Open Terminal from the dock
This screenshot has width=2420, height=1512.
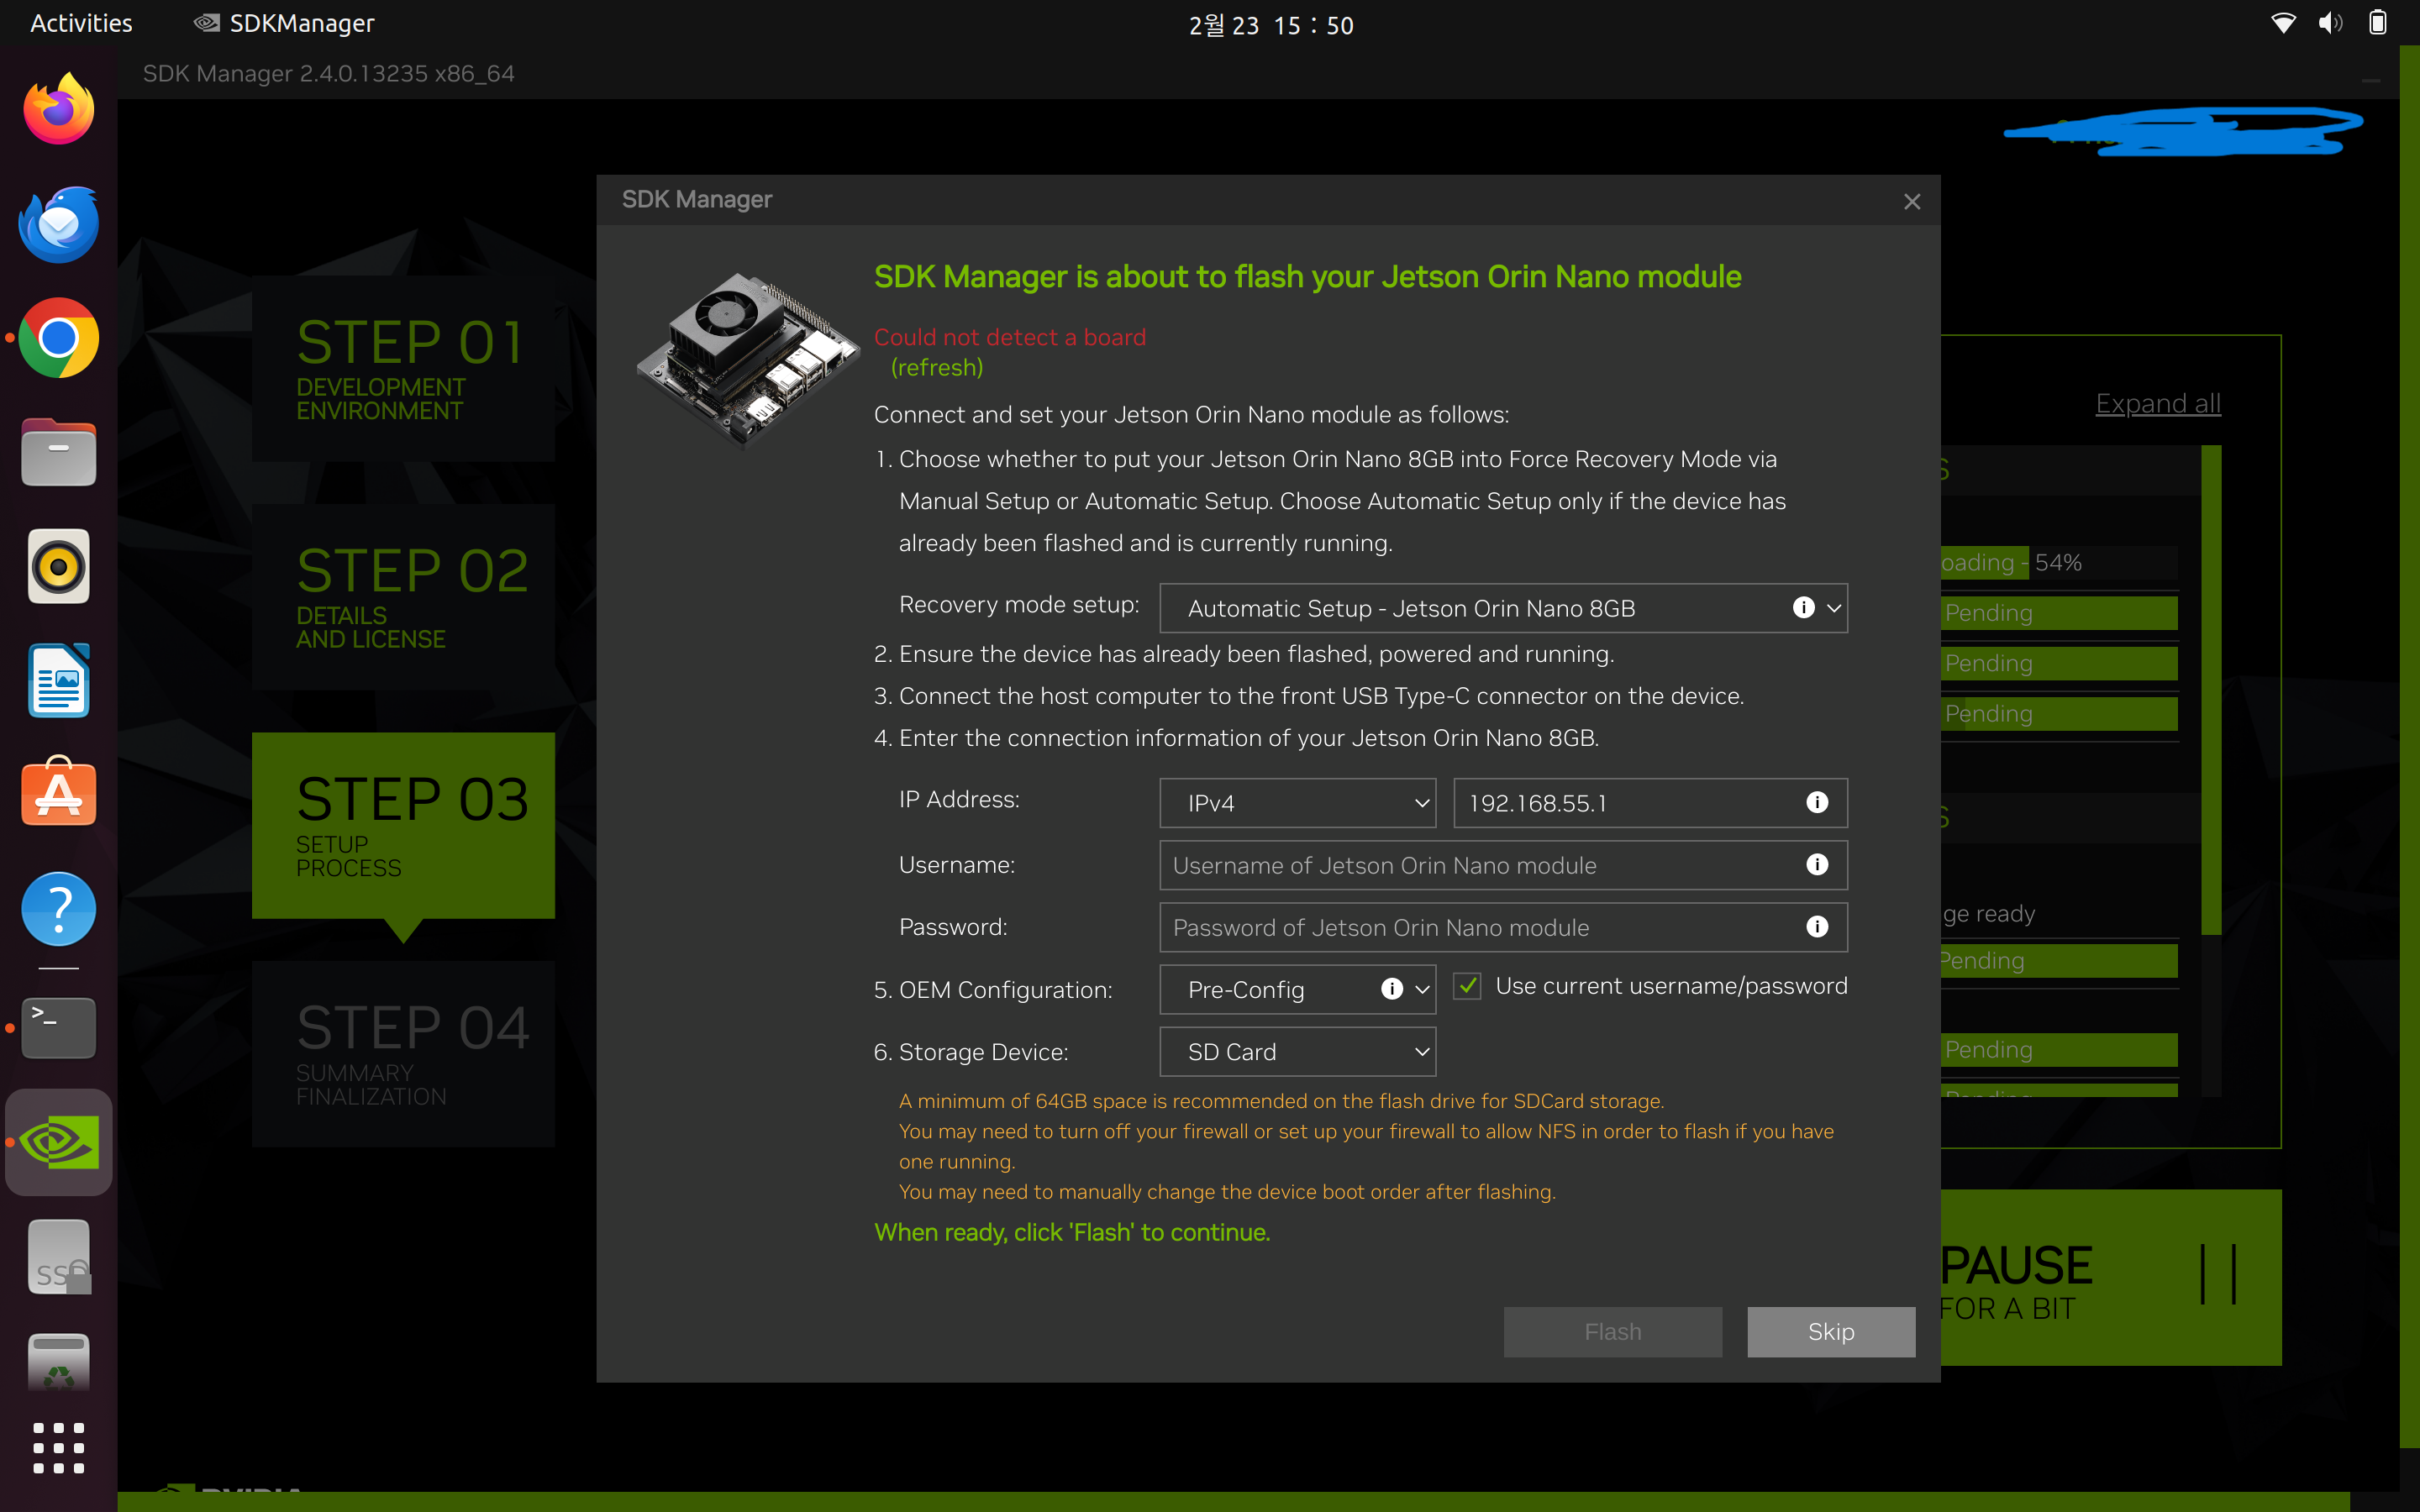tap(59, 1027)
